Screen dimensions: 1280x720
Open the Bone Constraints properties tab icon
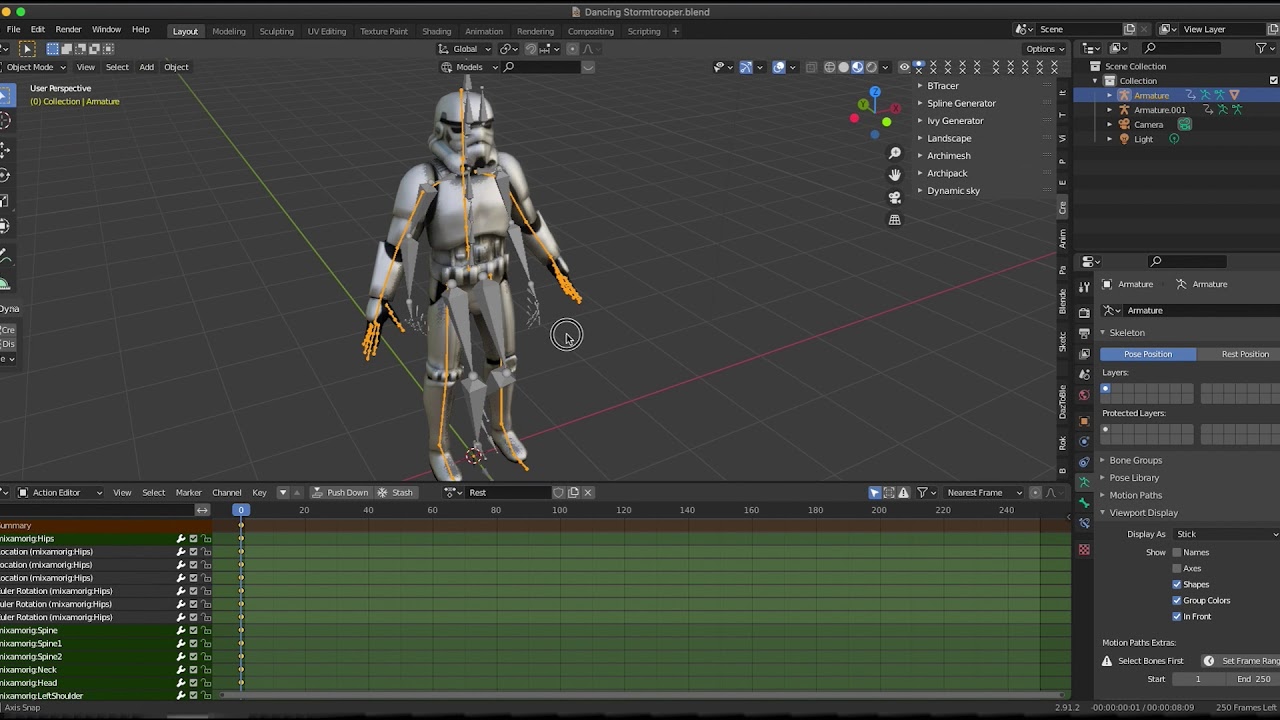(x=1084, y=523)
